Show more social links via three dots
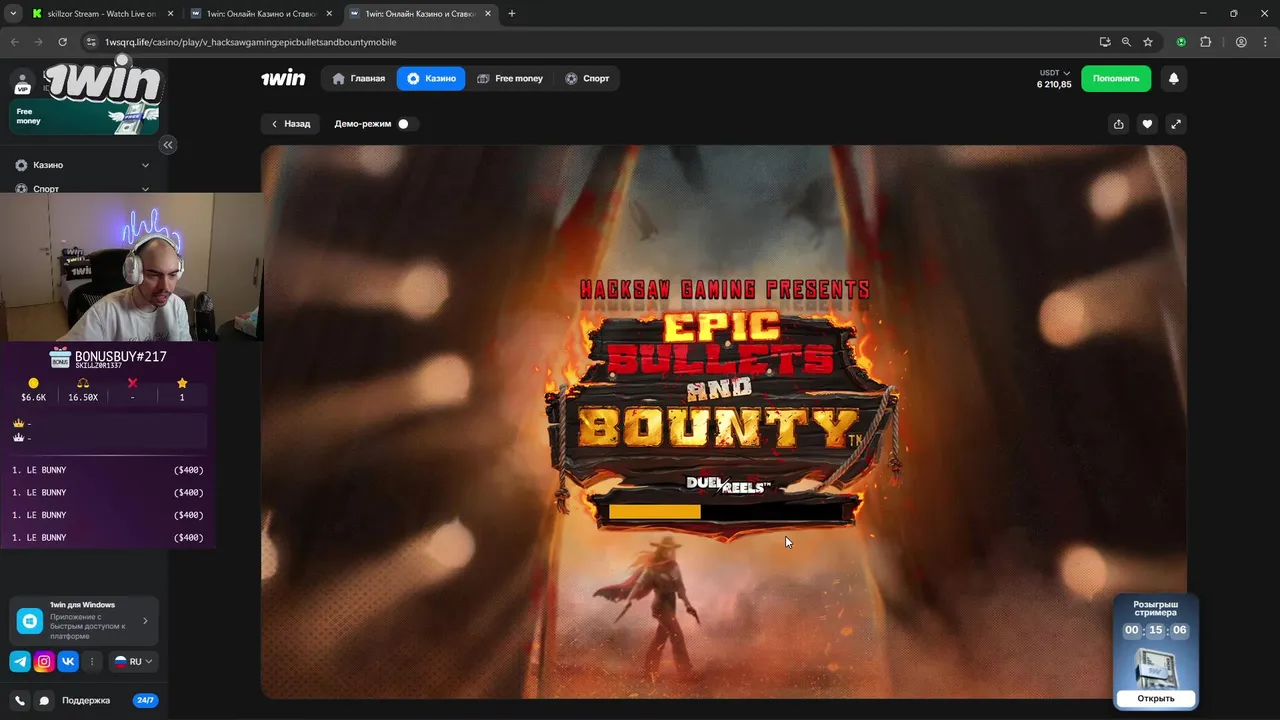Viewport: 1280px width, 720px height. click(x=92, y=661)
